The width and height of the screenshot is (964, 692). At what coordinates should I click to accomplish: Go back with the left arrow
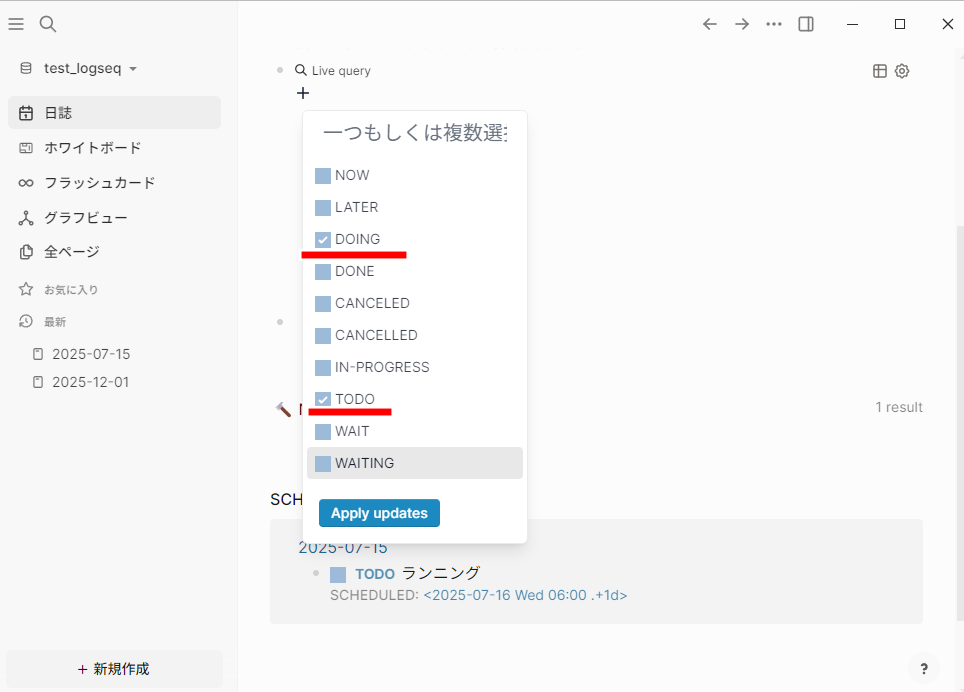pos(709,24)
